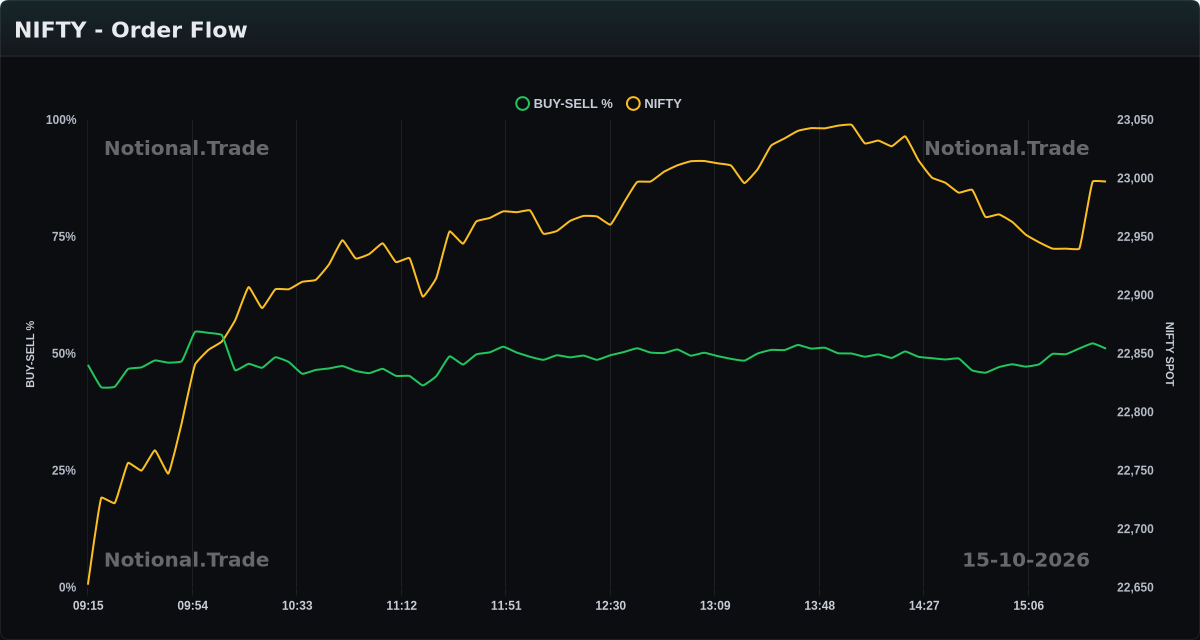The image size is (1200, 640).
Task: Click the 14:27 time axis label
Action: [x=923, y=606]
